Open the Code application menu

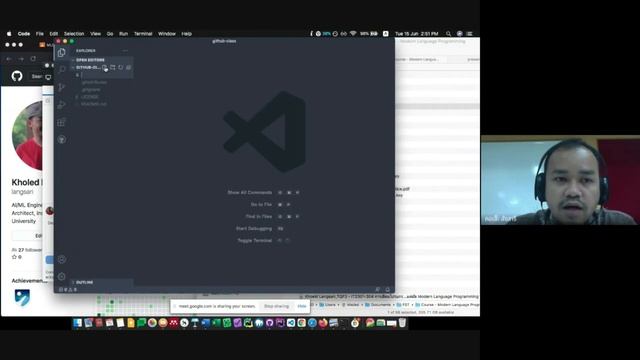click(24, 34)
